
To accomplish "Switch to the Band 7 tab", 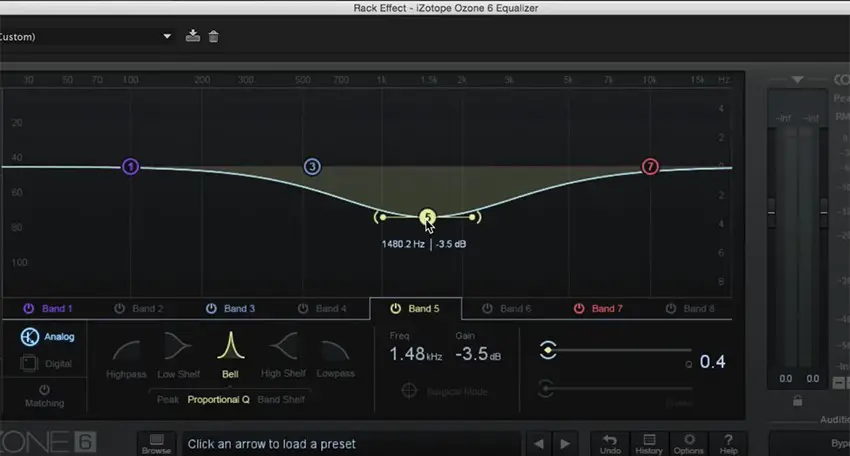I will pos(607,309).
